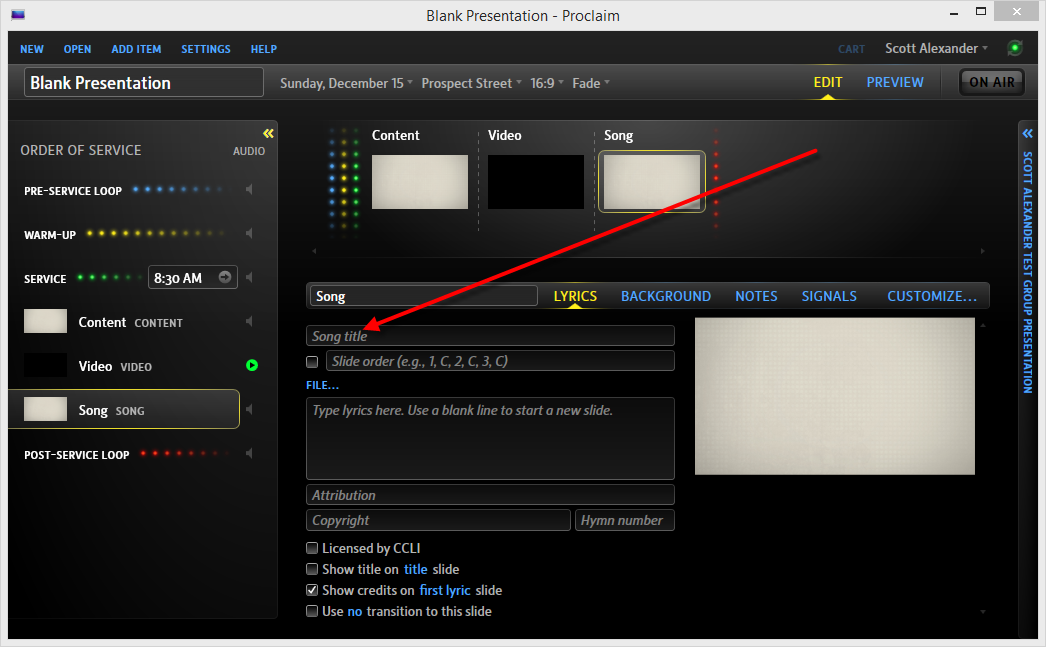Switch to EDIT mode

coord(828,83)
